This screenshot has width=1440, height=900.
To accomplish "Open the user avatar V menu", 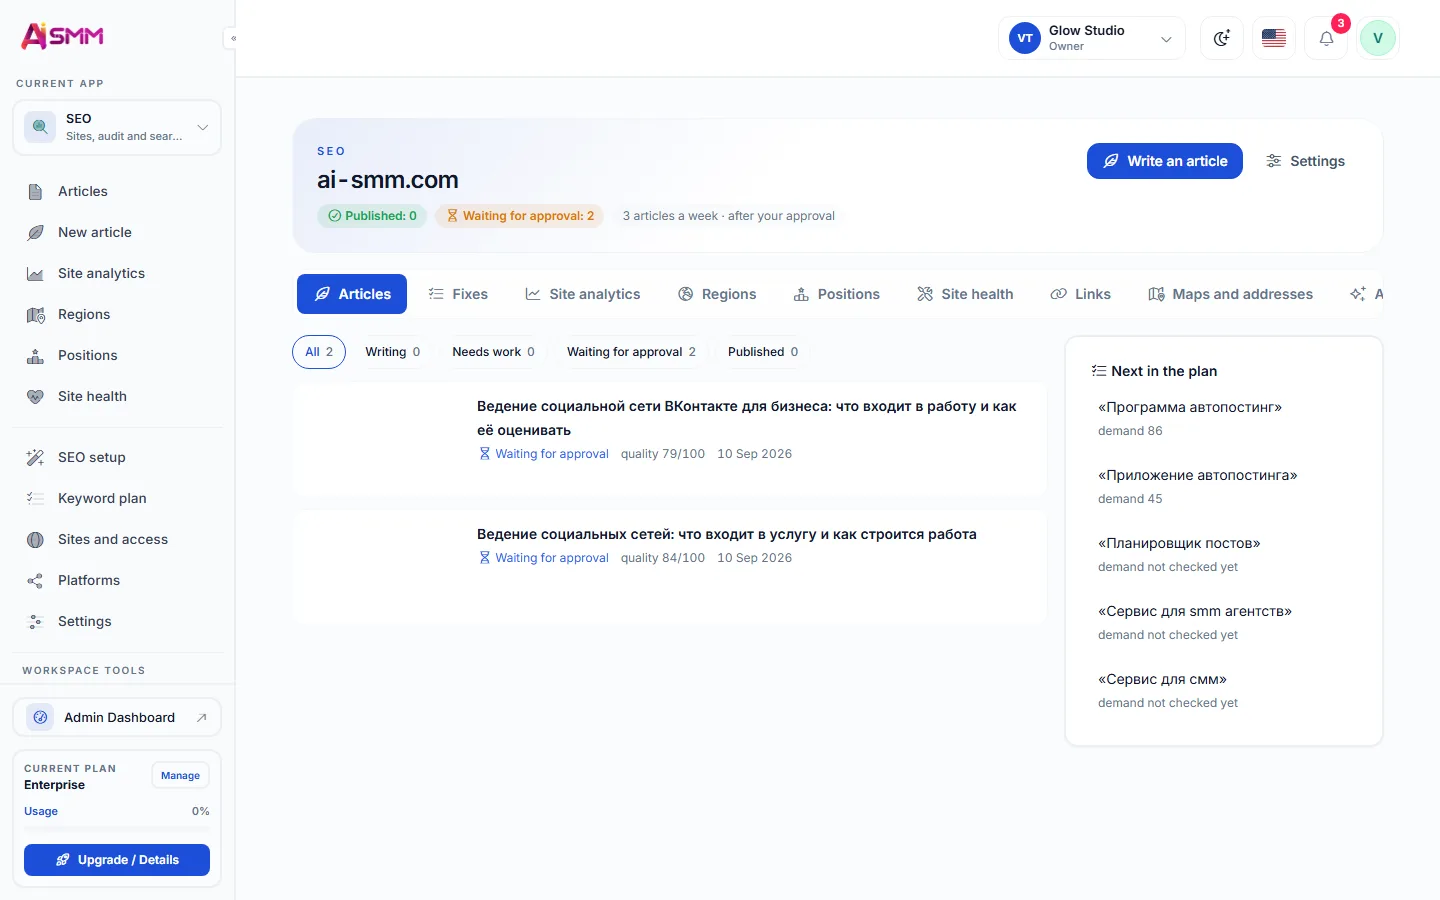I will (1378, 38).
